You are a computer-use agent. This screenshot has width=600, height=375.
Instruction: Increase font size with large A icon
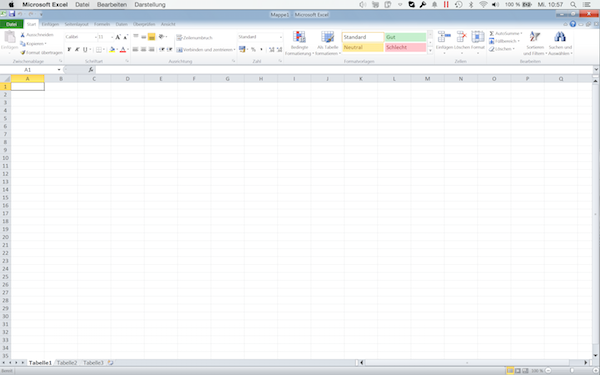click(x=118, y=37)
